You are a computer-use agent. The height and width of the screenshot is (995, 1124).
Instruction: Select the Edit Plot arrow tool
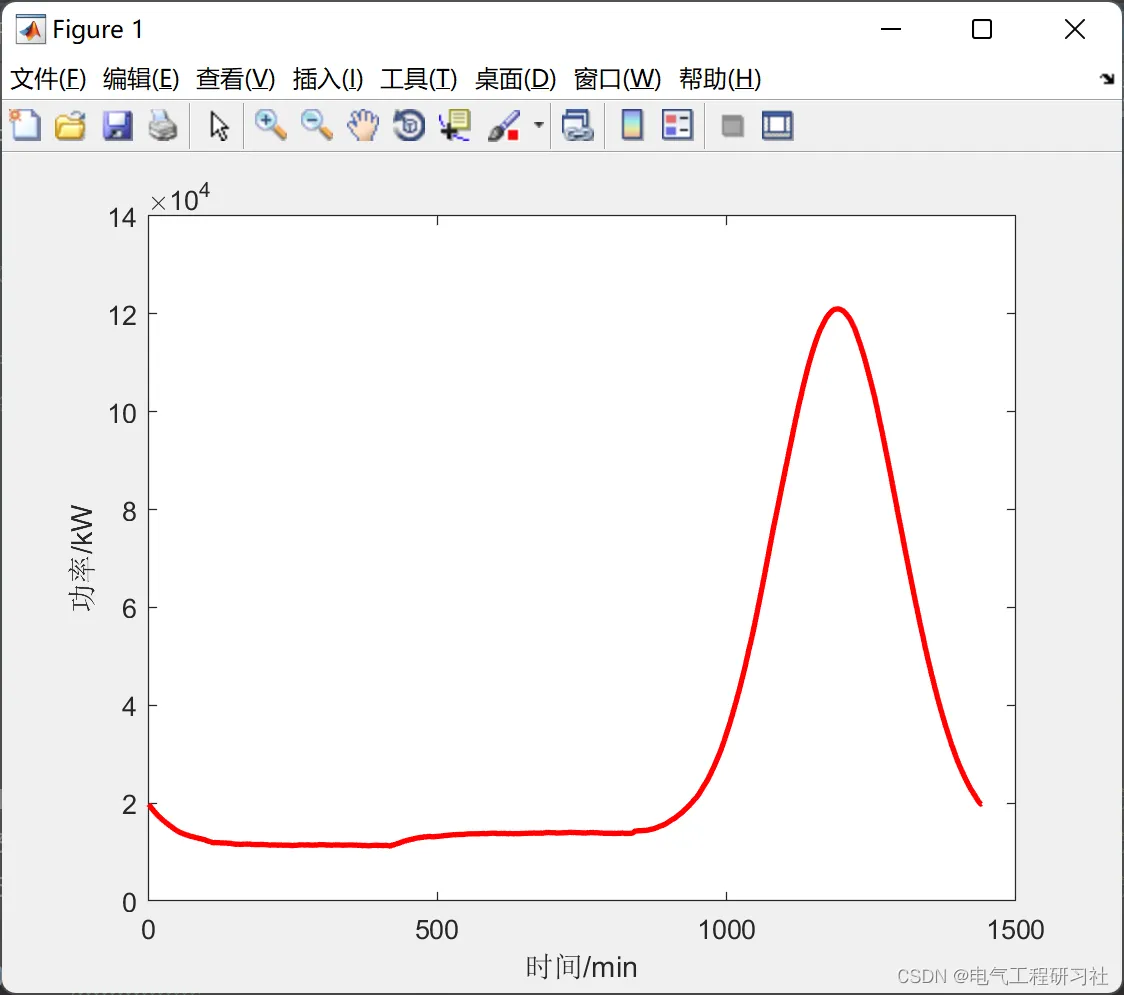pyautogui.click(x=219, y=125)
